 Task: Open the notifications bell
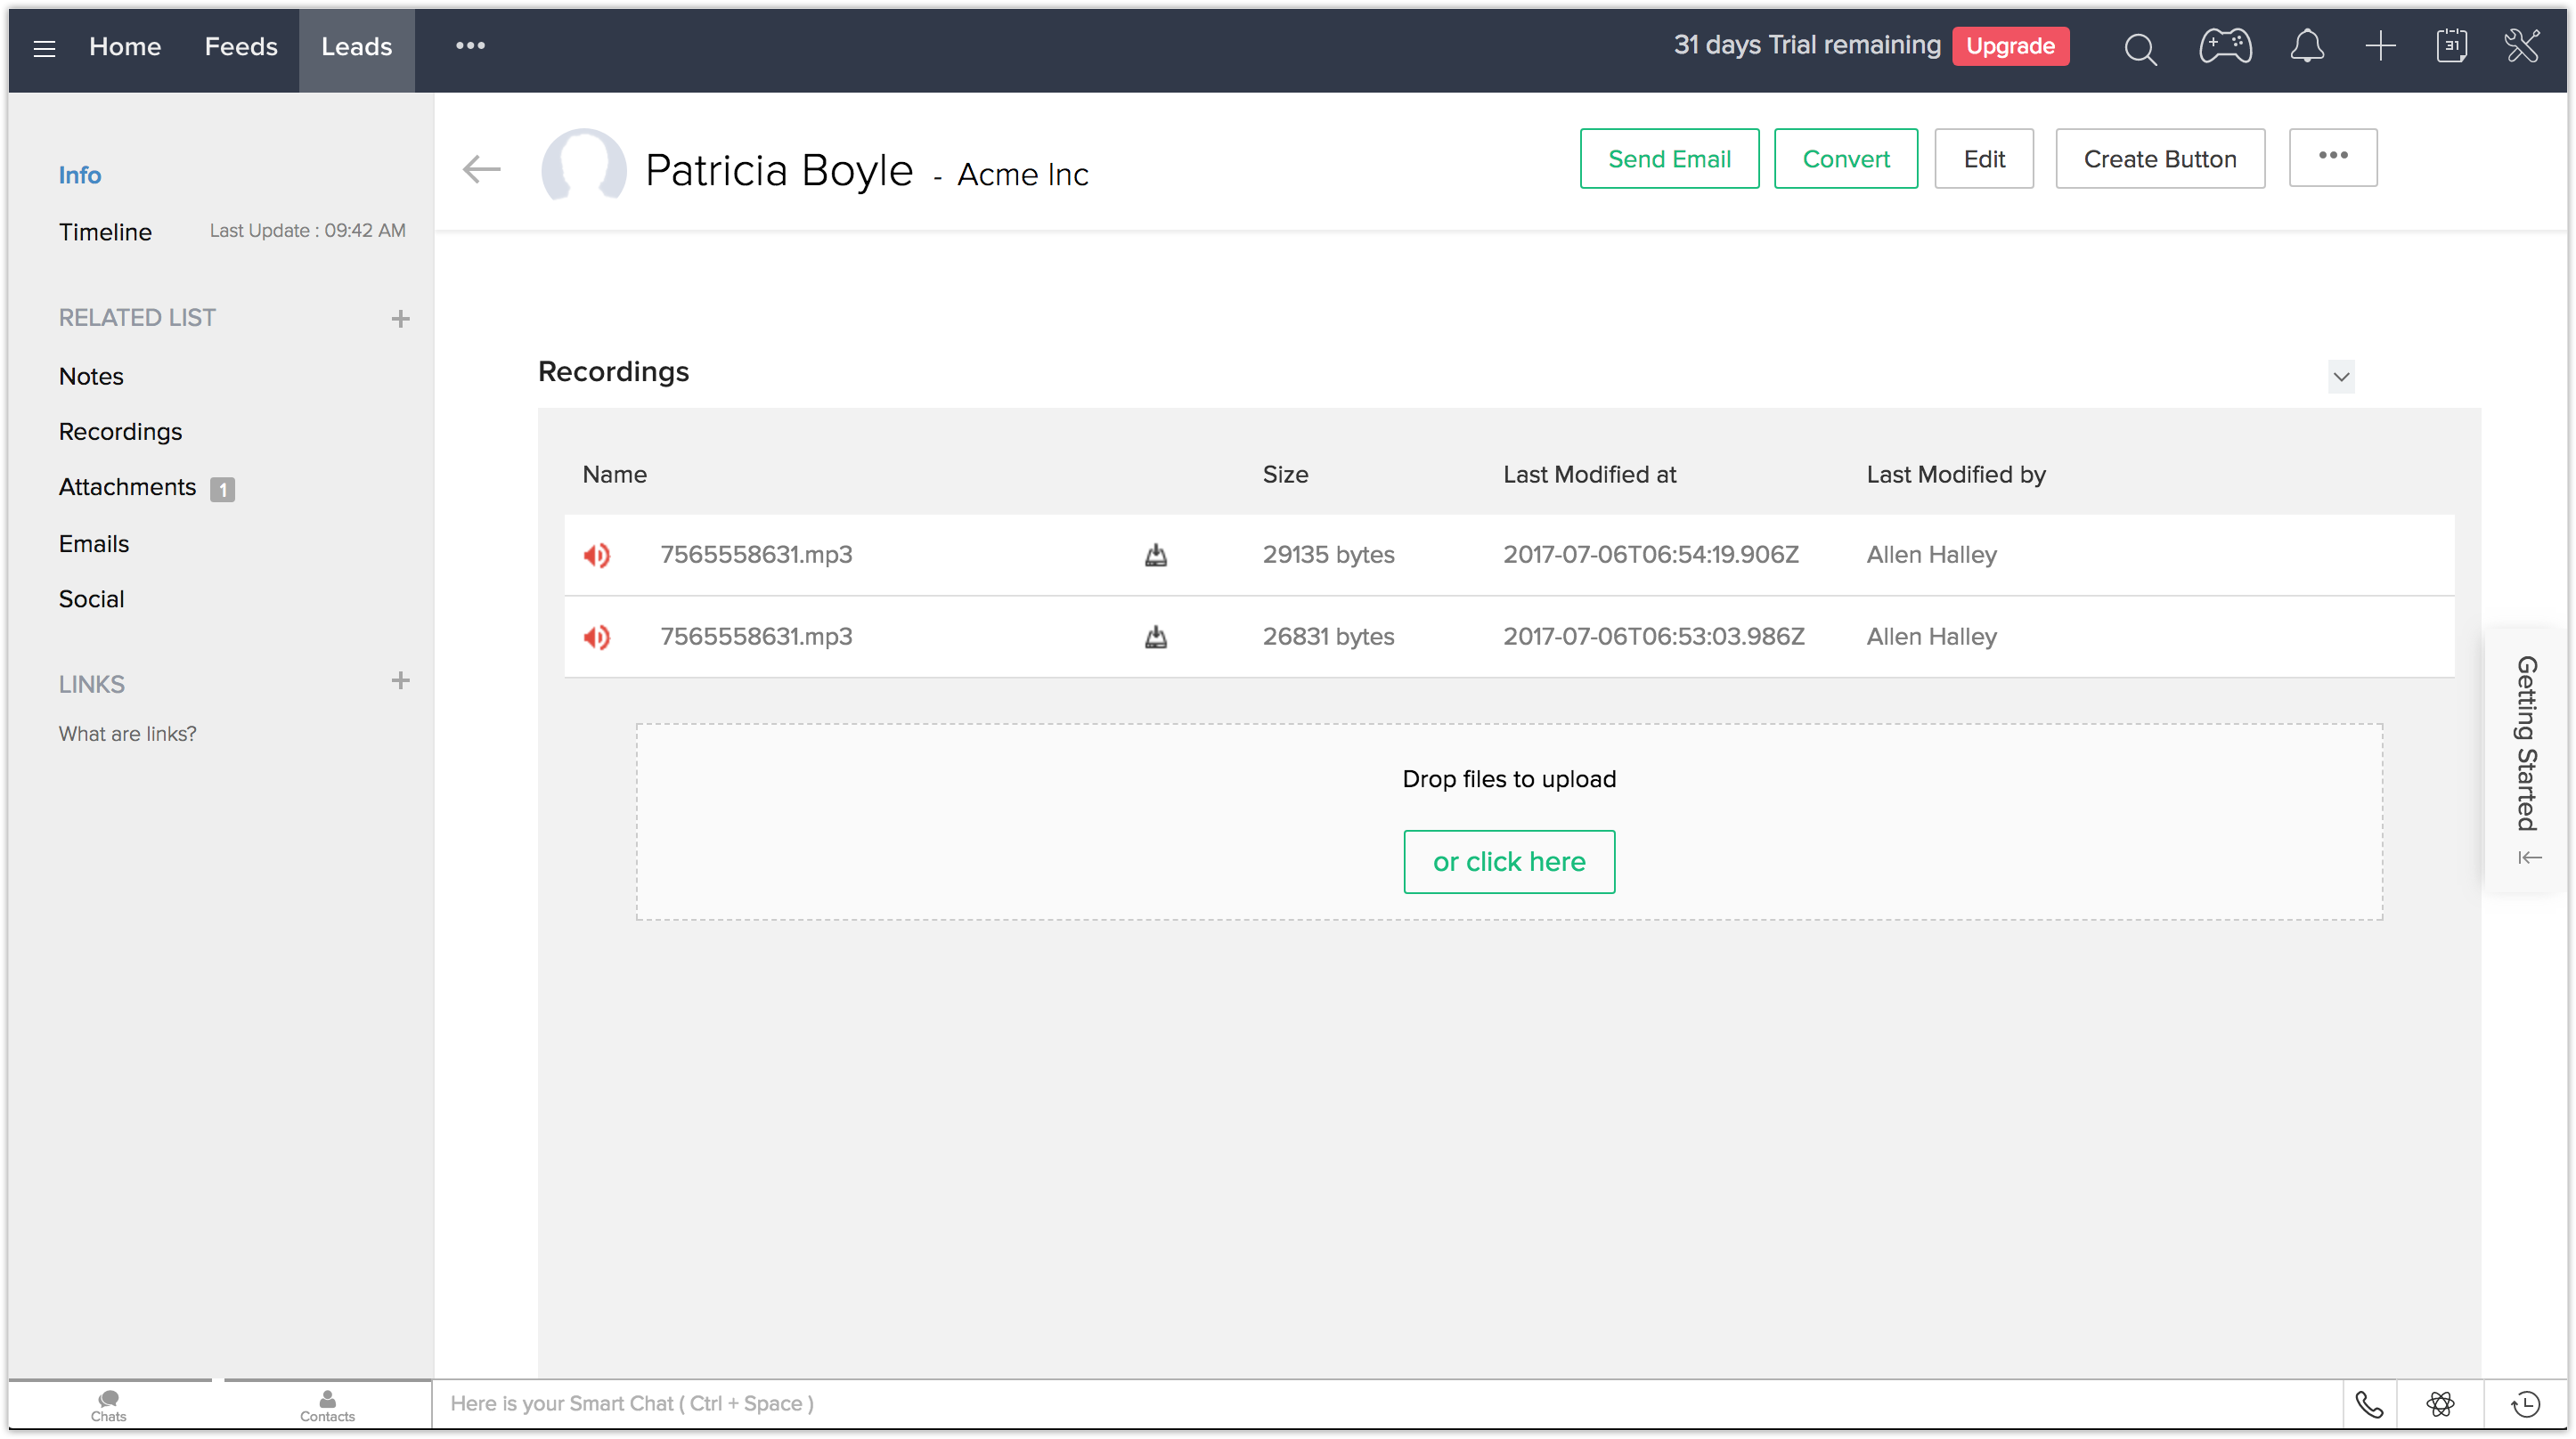[2307, 46]
